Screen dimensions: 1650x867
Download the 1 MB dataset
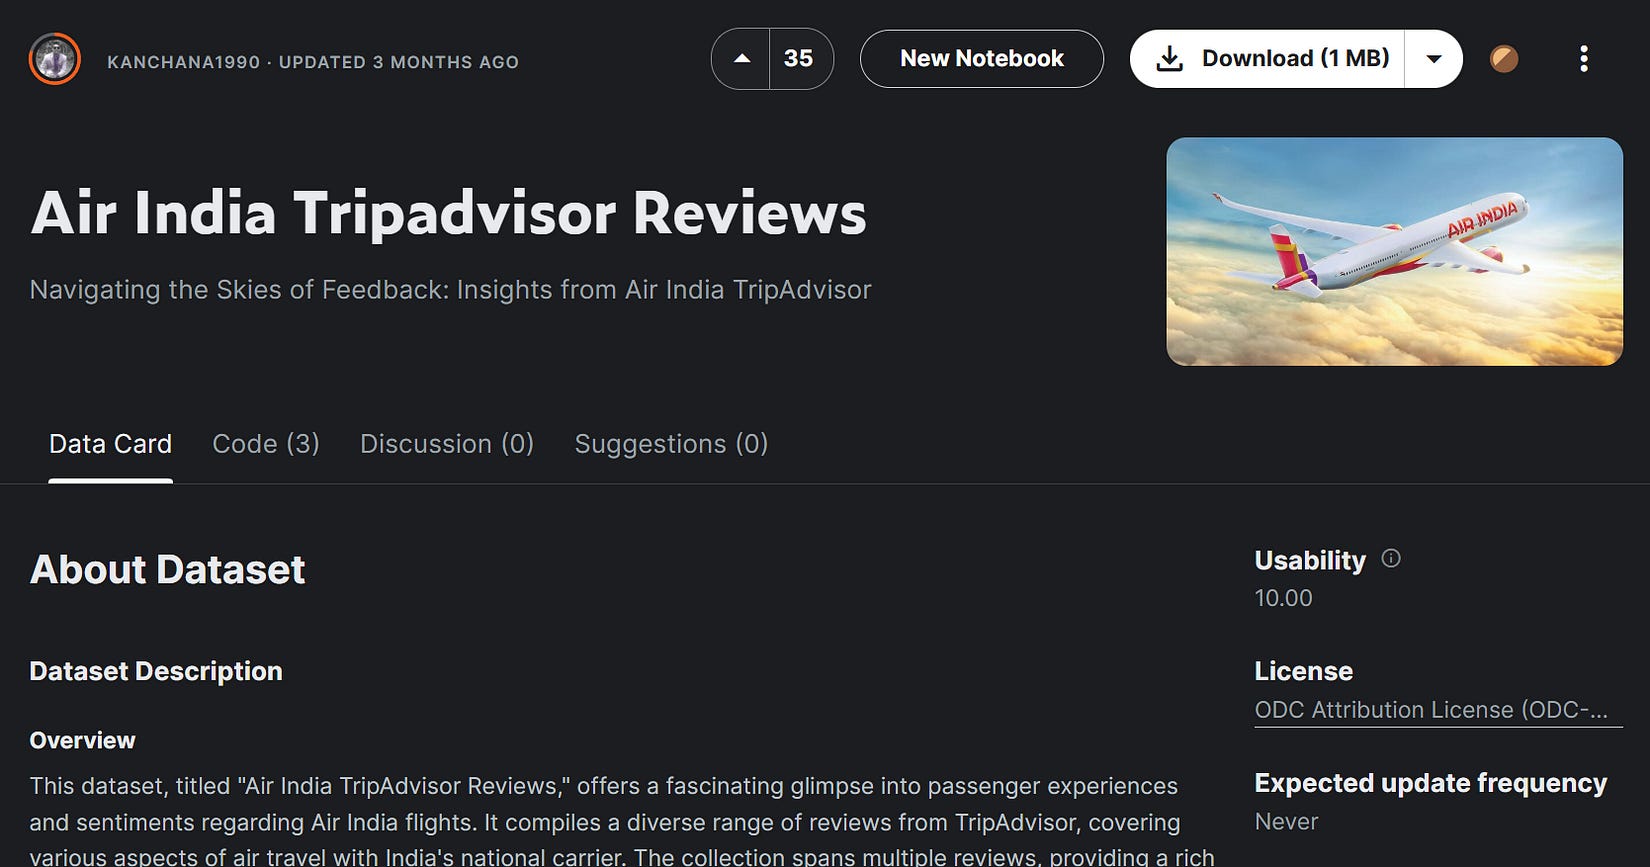pyautogui.click(x=1268, y=59)
